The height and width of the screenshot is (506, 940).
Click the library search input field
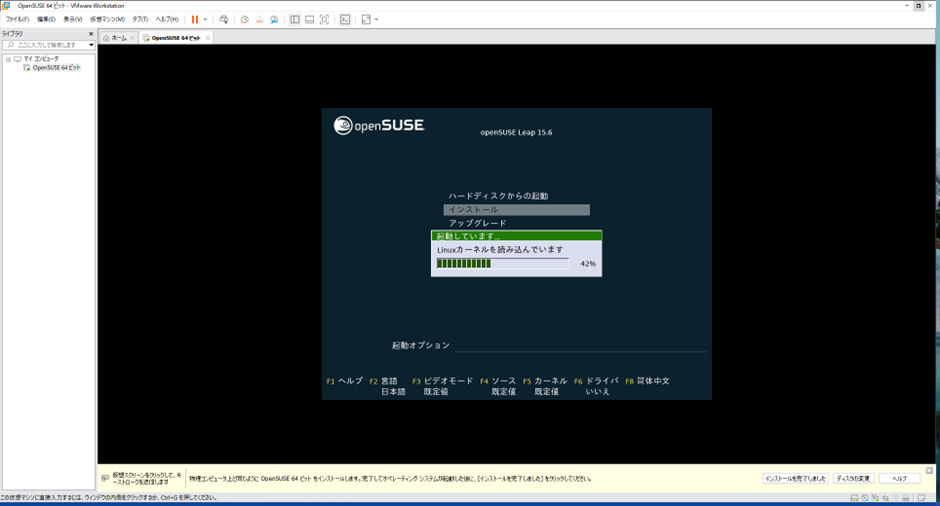[50, 45]
